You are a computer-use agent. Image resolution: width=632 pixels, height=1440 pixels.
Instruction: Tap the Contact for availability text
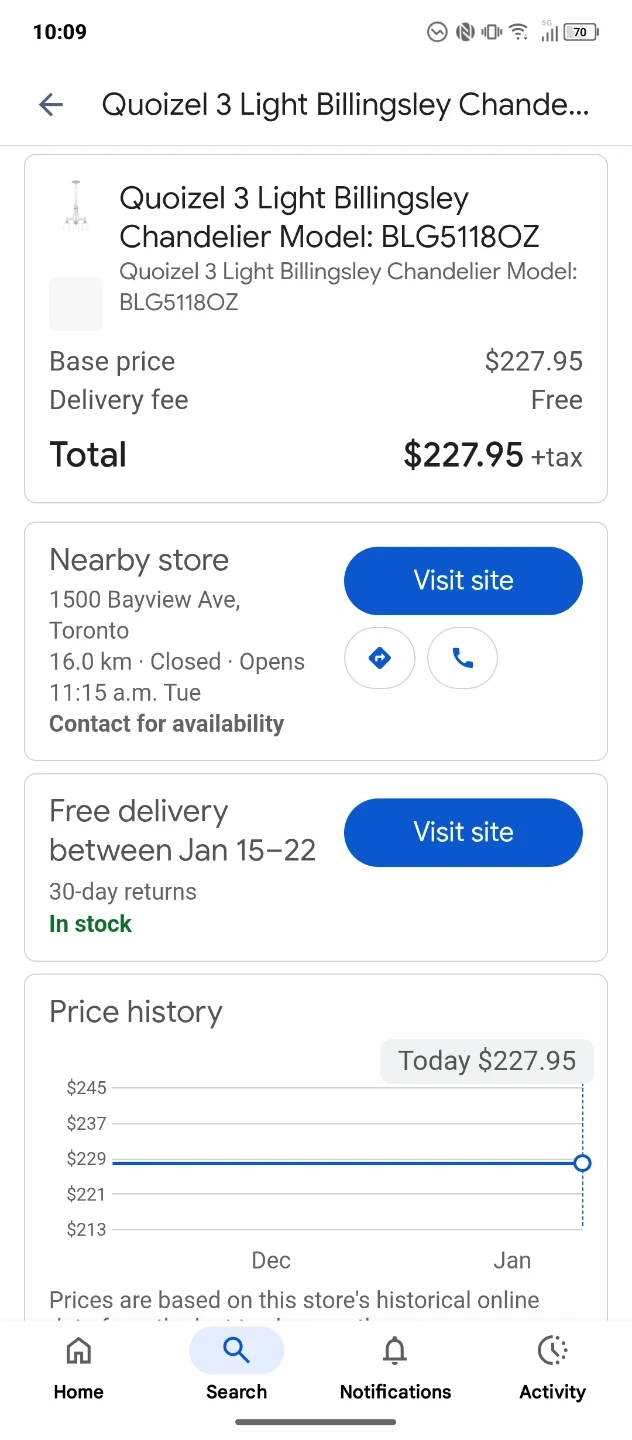click(x=167, y=724)
